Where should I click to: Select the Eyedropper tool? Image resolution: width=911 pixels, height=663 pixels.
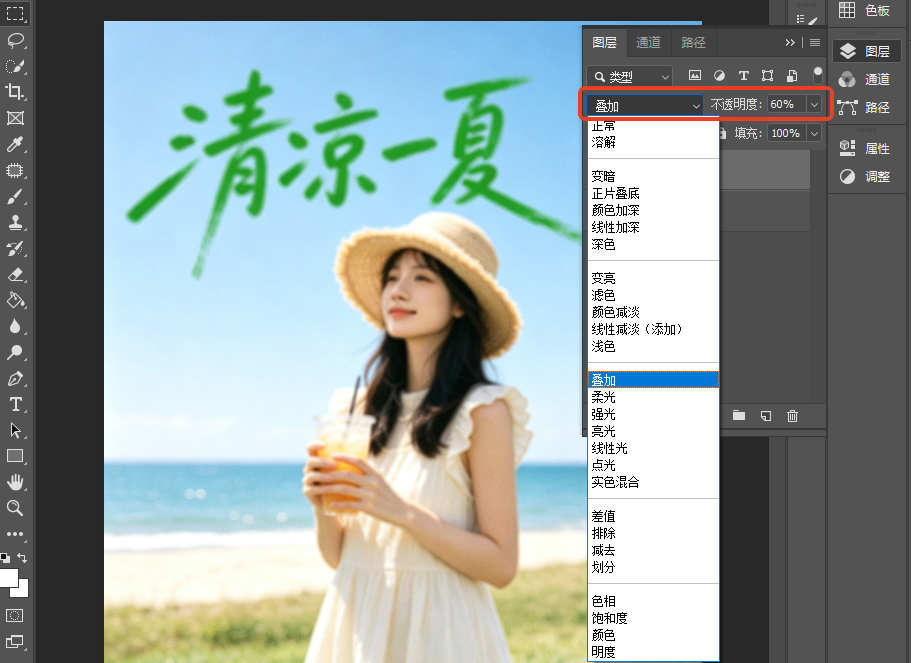coord(15,144)
